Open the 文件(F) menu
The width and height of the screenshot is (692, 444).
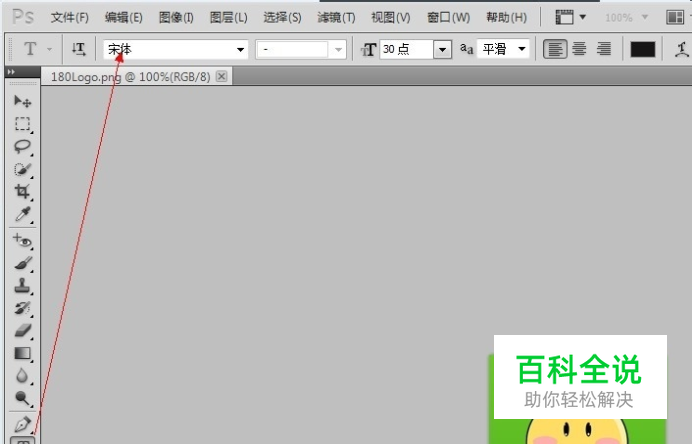point(69,18)
